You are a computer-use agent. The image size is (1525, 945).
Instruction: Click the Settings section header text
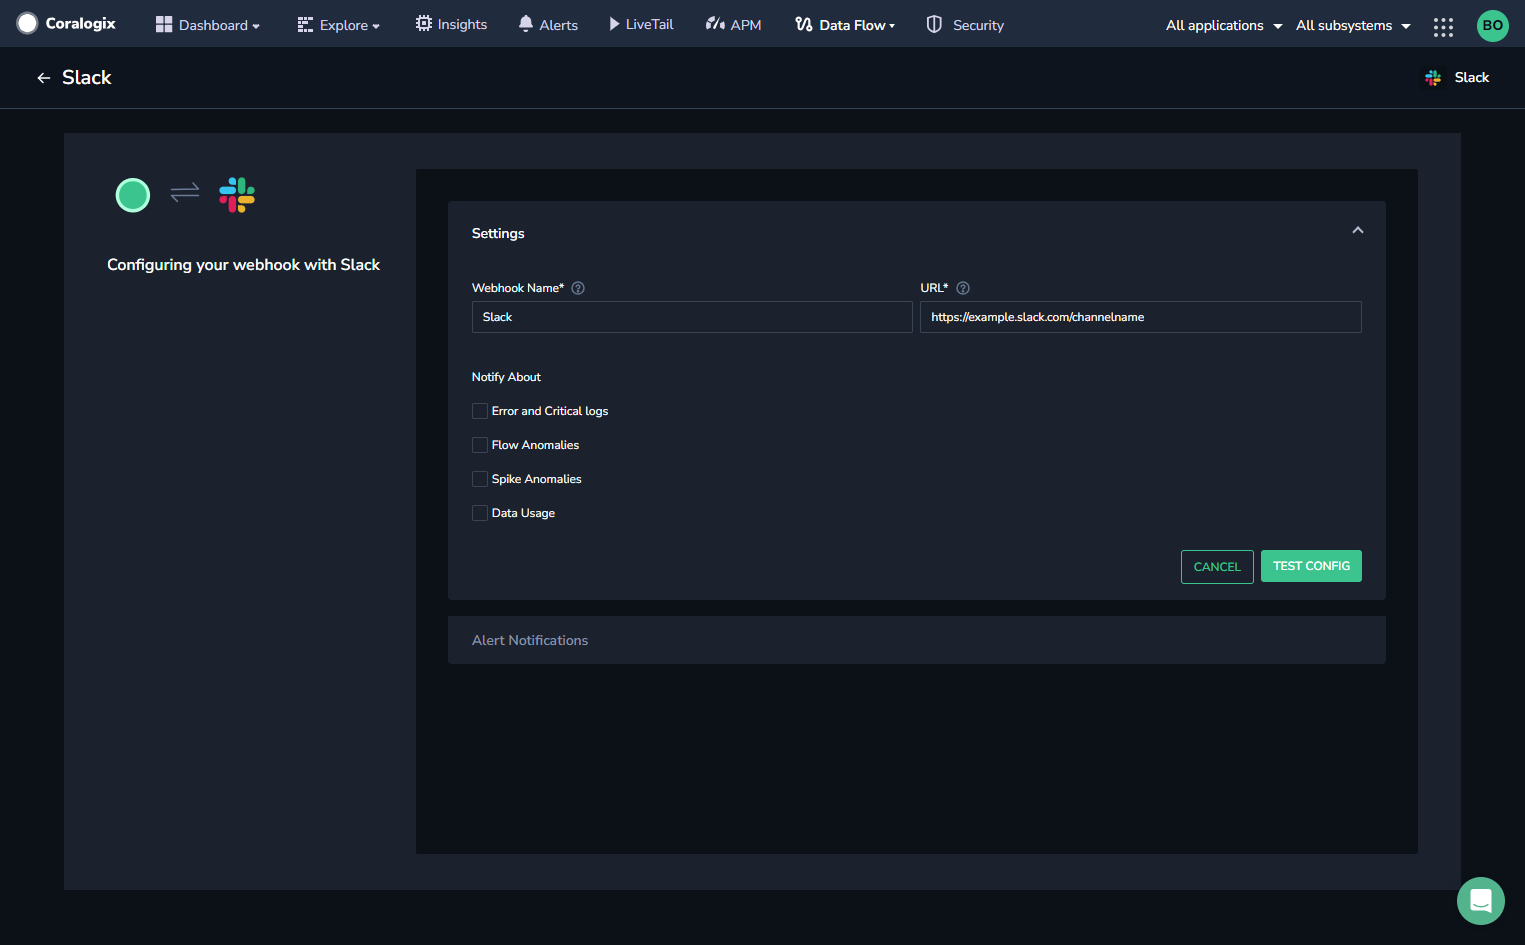click(x=498, y=233)
